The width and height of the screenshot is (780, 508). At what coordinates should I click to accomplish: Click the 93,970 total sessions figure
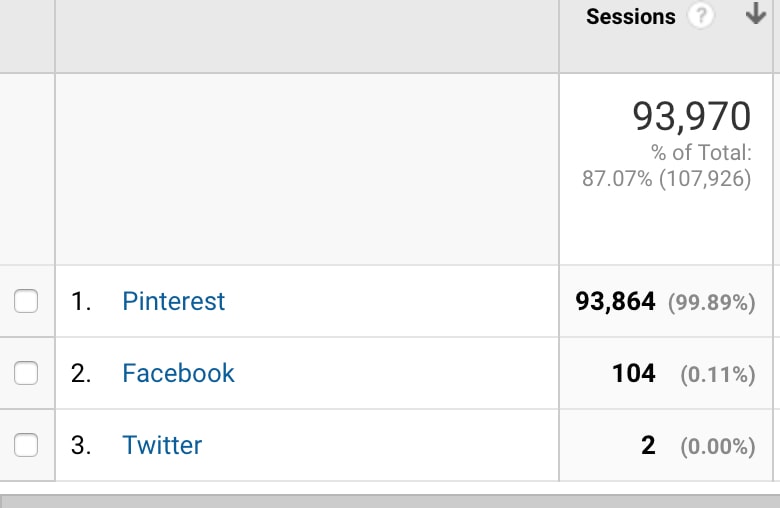click(x=691, y=116)
